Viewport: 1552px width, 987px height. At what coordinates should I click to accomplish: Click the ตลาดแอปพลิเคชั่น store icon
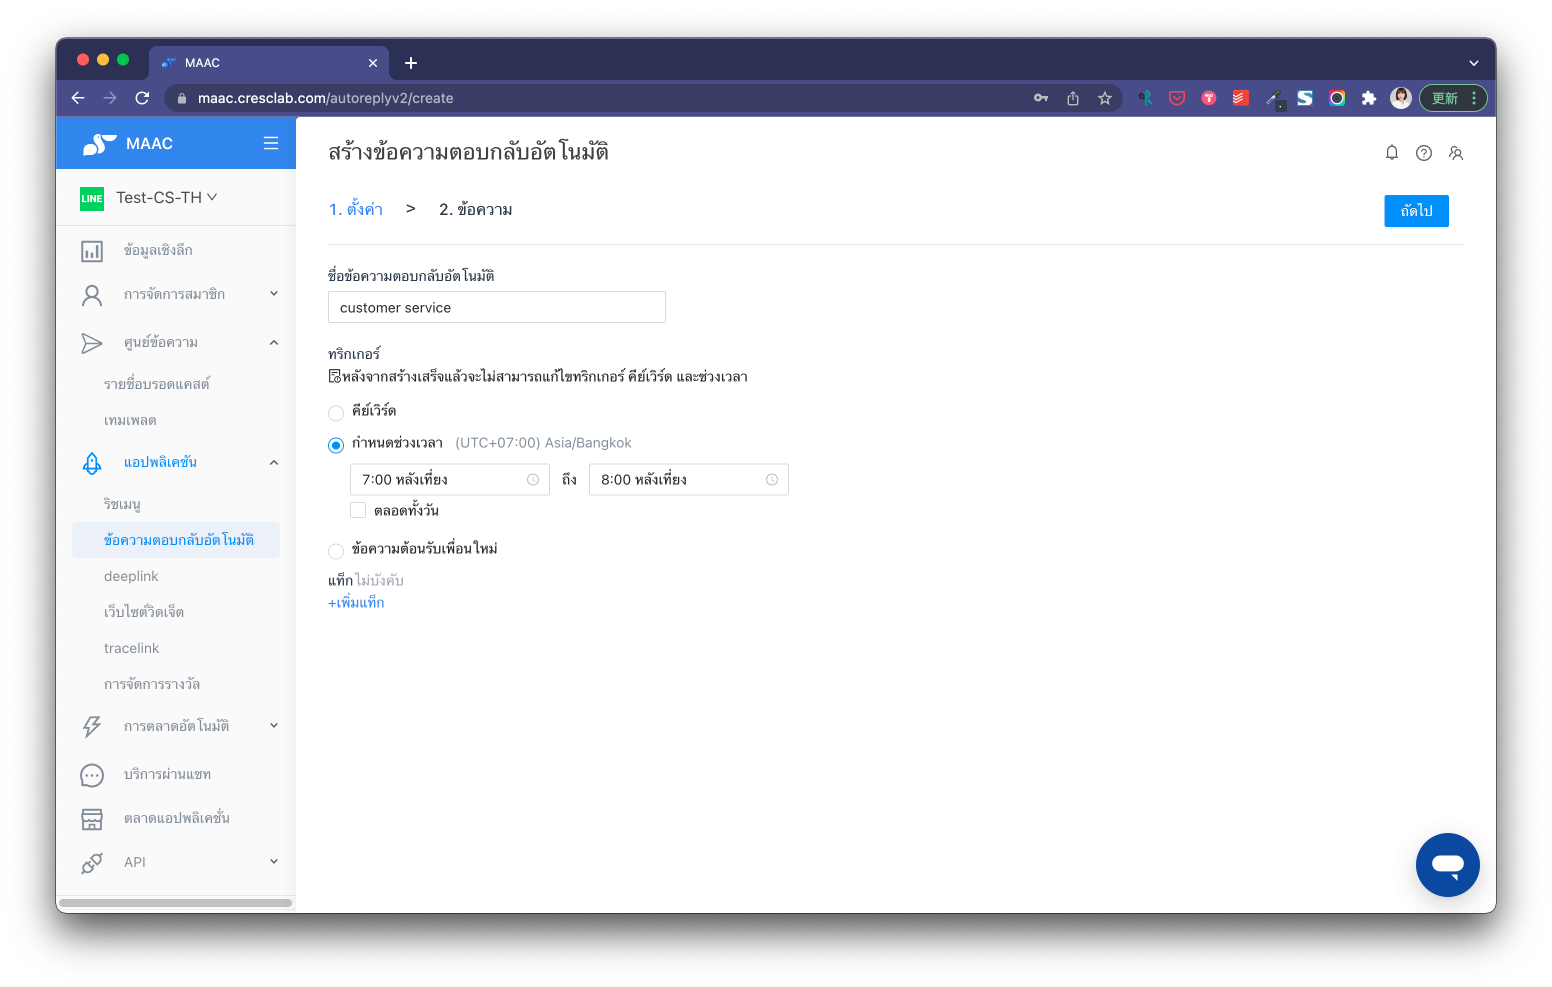pyautogui.click(x=92, y=819)
